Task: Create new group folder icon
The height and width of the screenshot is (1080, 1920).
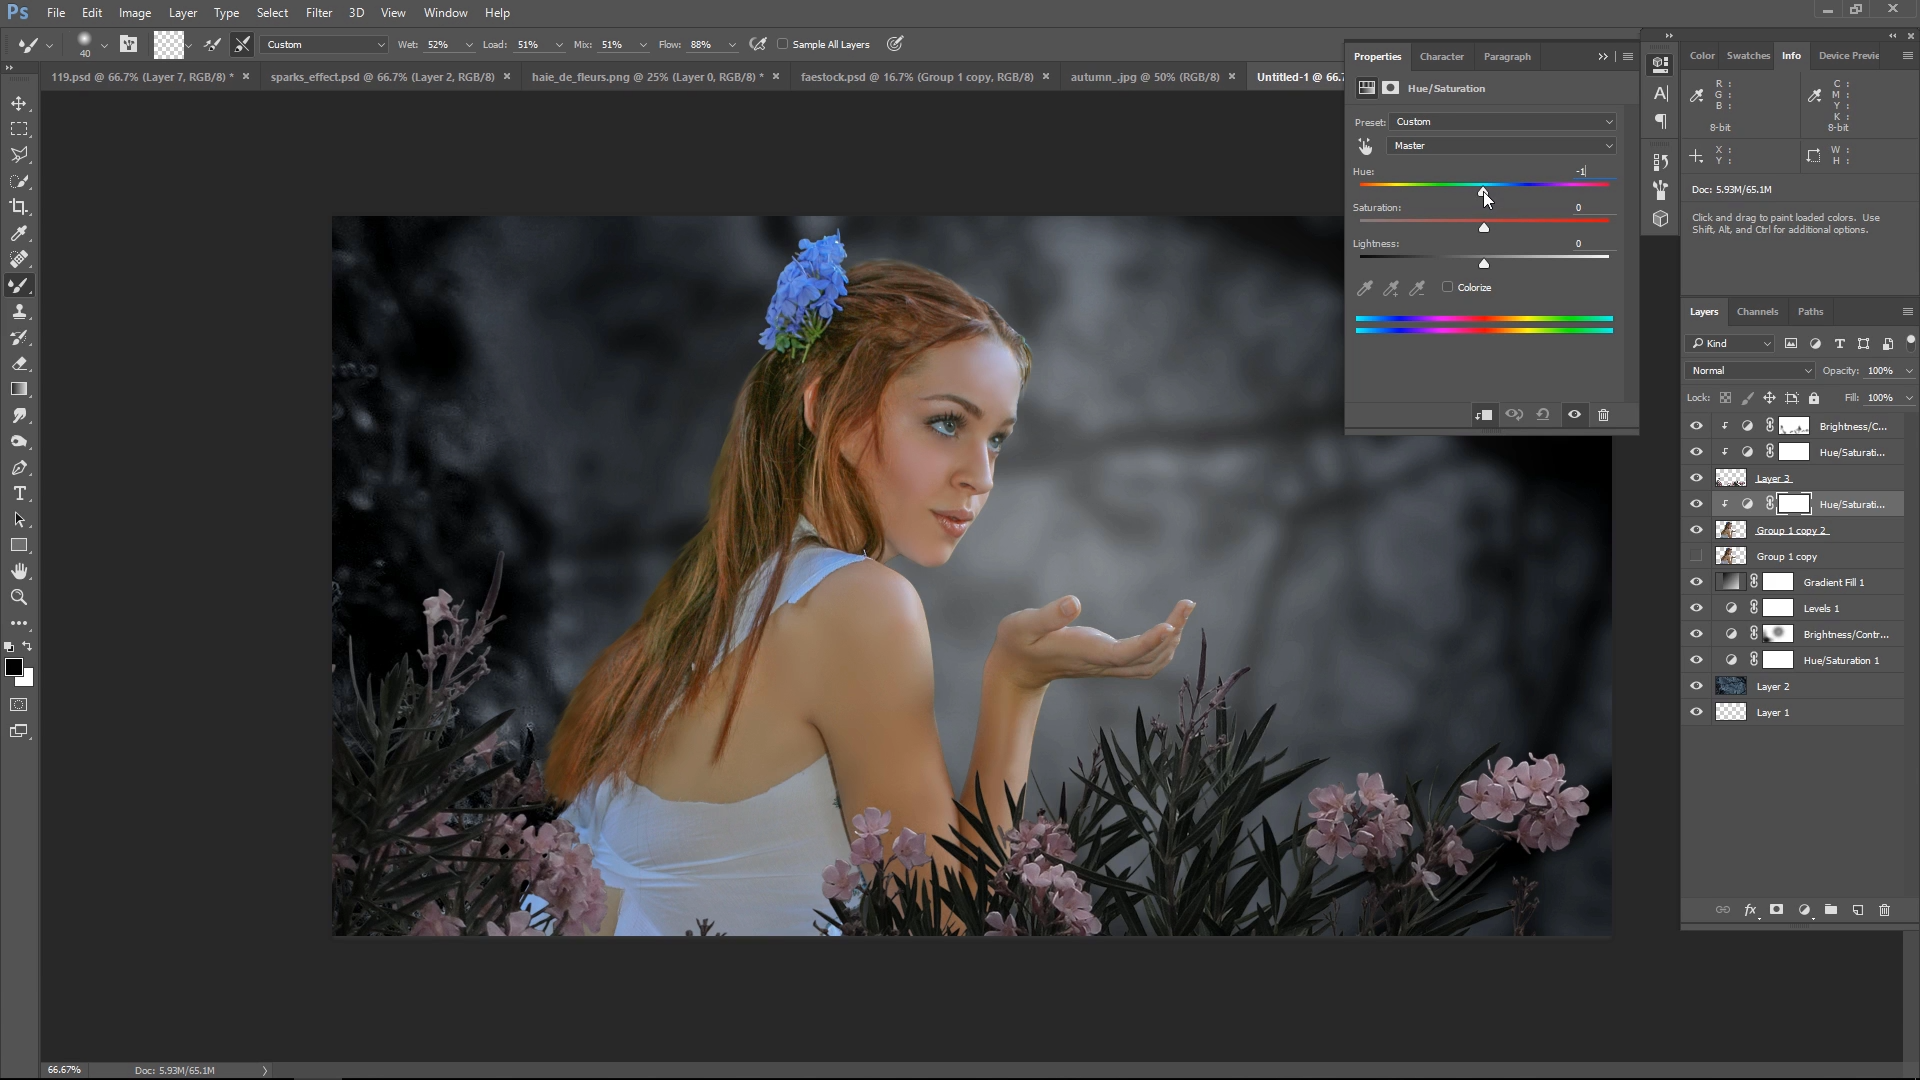Action: pyautogui.click(x=1831, y=910)
